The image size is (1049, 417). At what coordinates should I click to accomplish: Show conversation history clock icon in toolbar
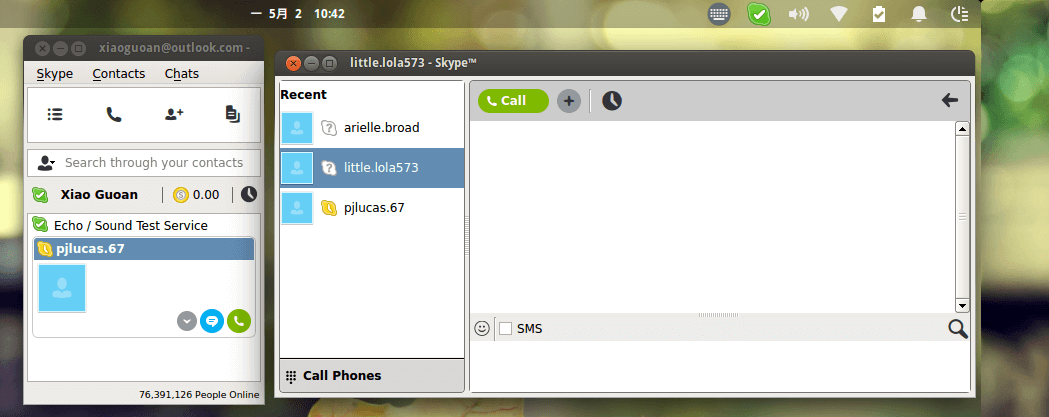pyautogui.click(x=611, y=101)
